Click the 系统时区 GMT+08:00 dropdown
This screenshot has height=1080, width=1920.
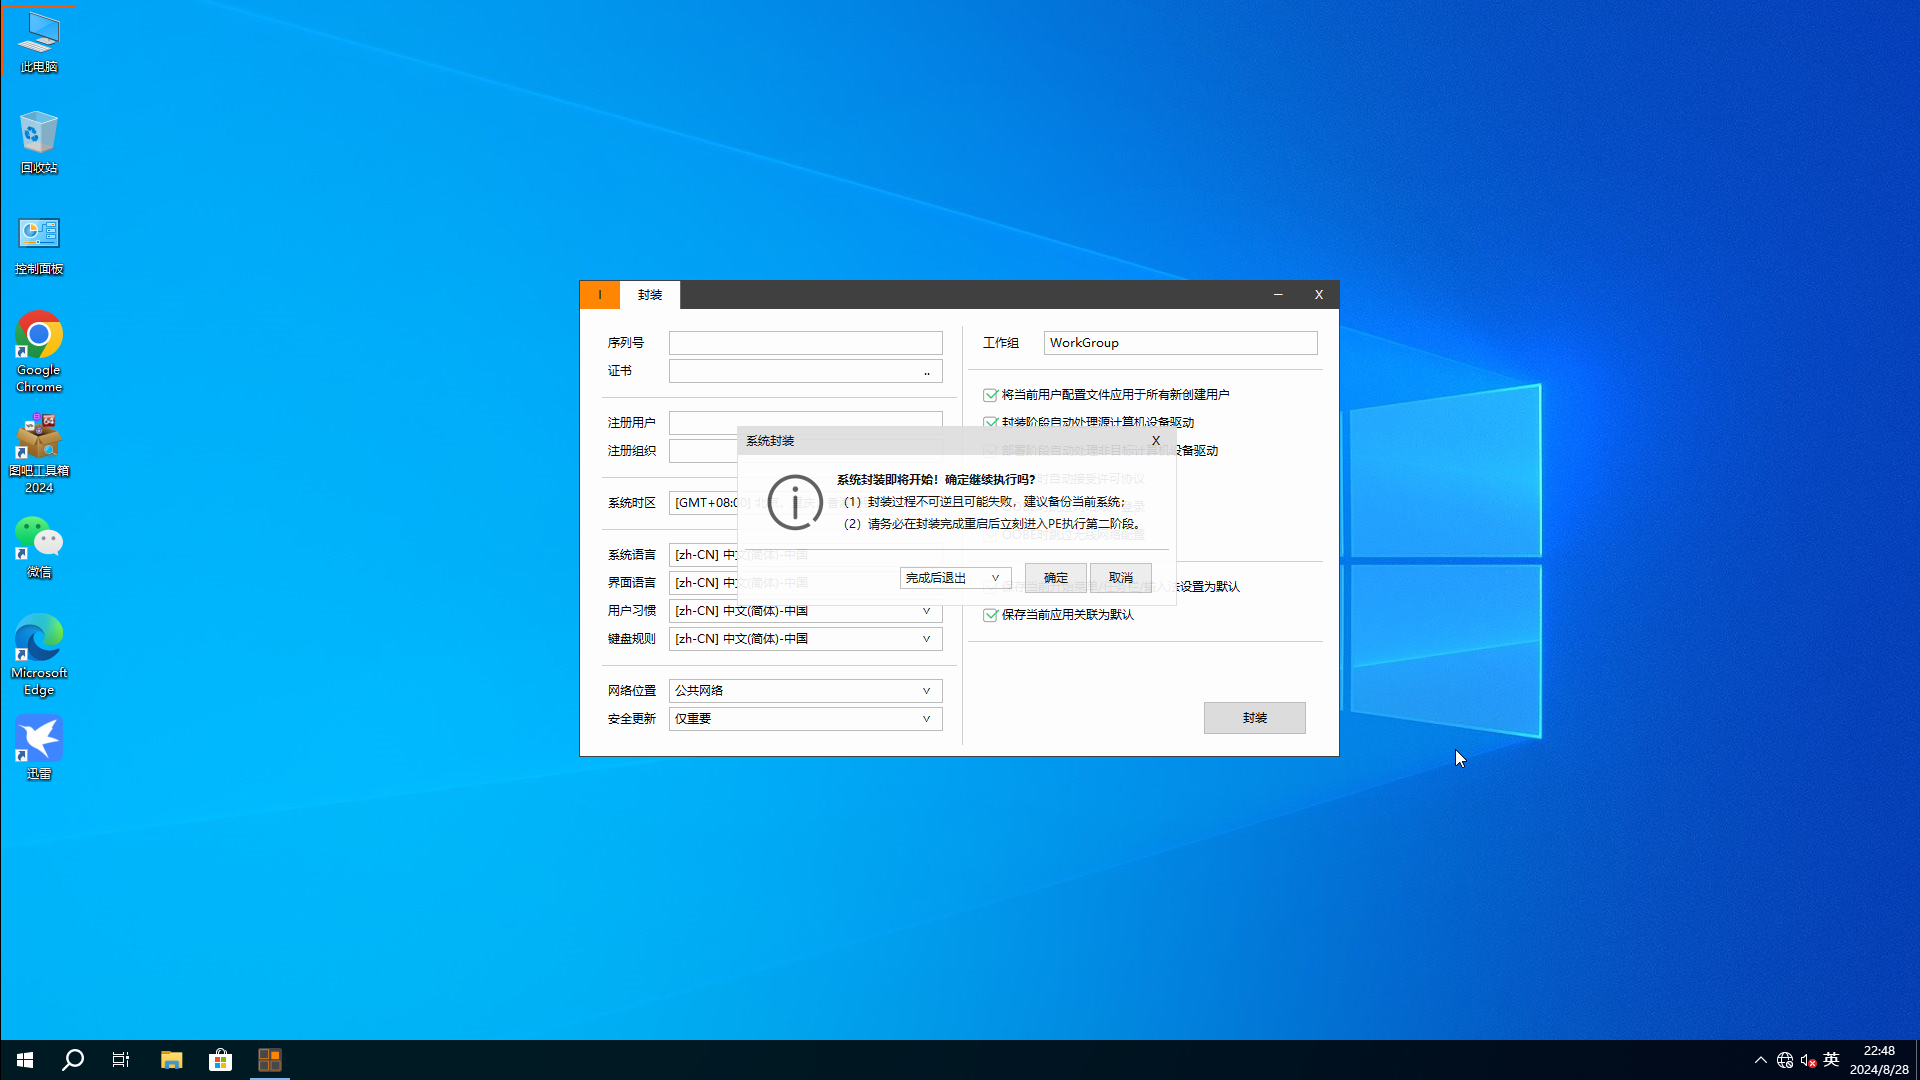[x=704, y=503]
